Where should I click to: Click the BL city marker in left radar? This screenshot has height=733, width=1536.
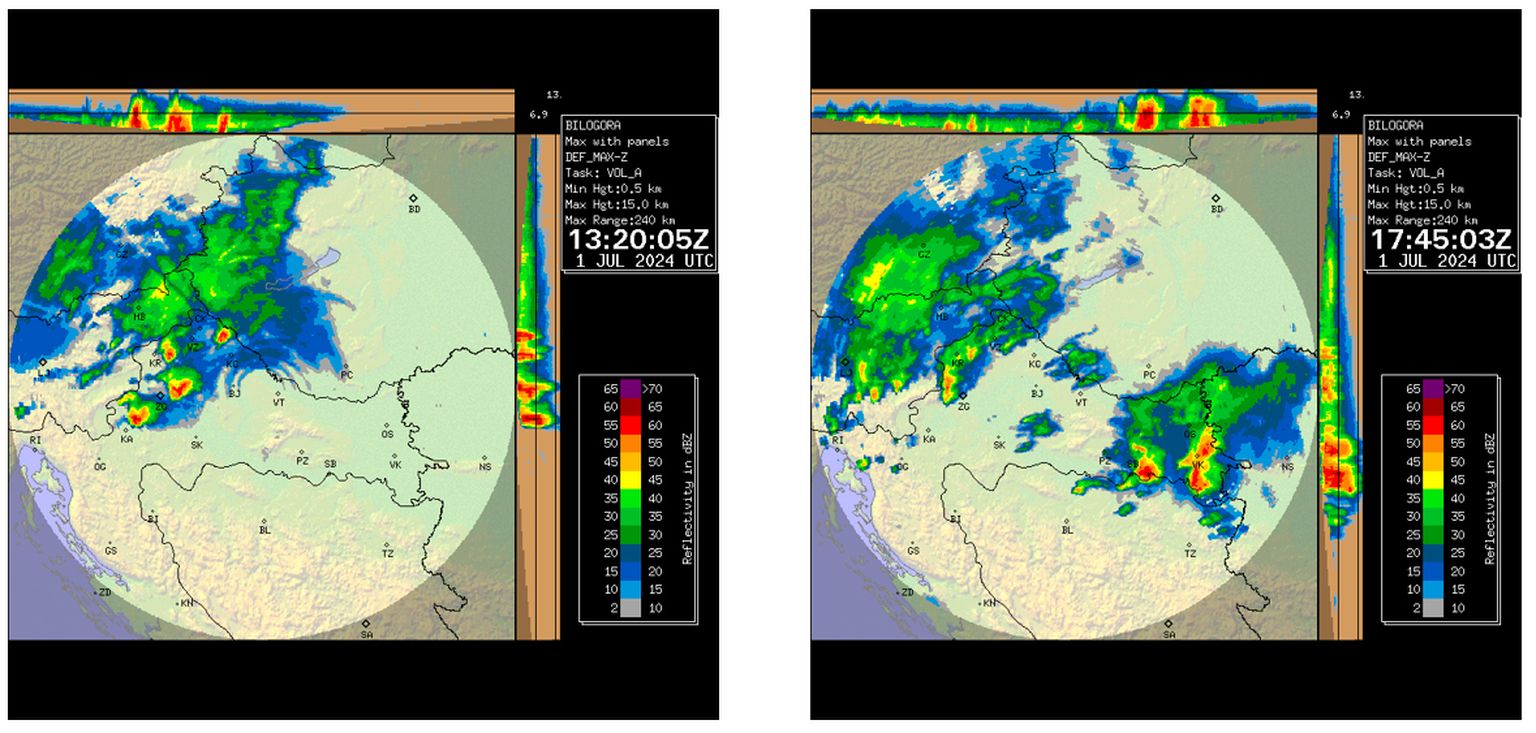264,521
